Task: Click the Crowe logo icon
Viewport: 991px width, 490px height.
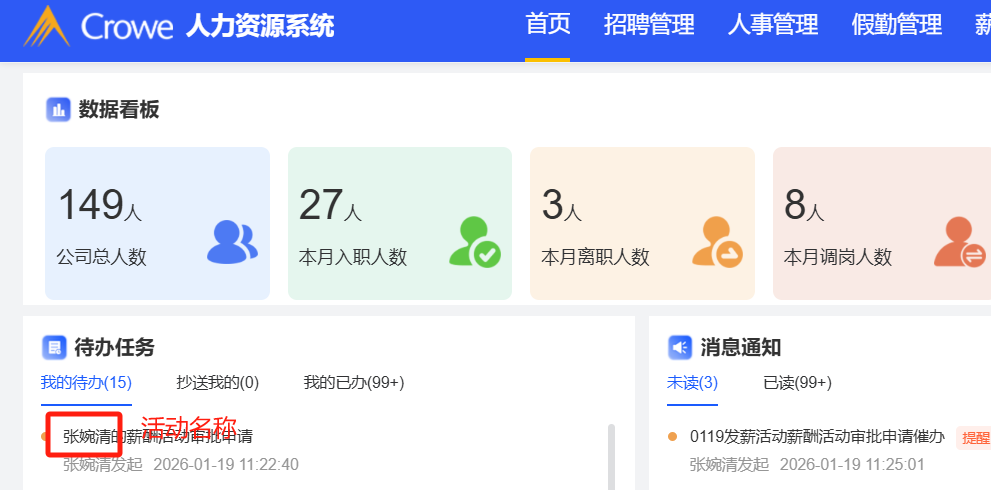Action: (46, 26)
